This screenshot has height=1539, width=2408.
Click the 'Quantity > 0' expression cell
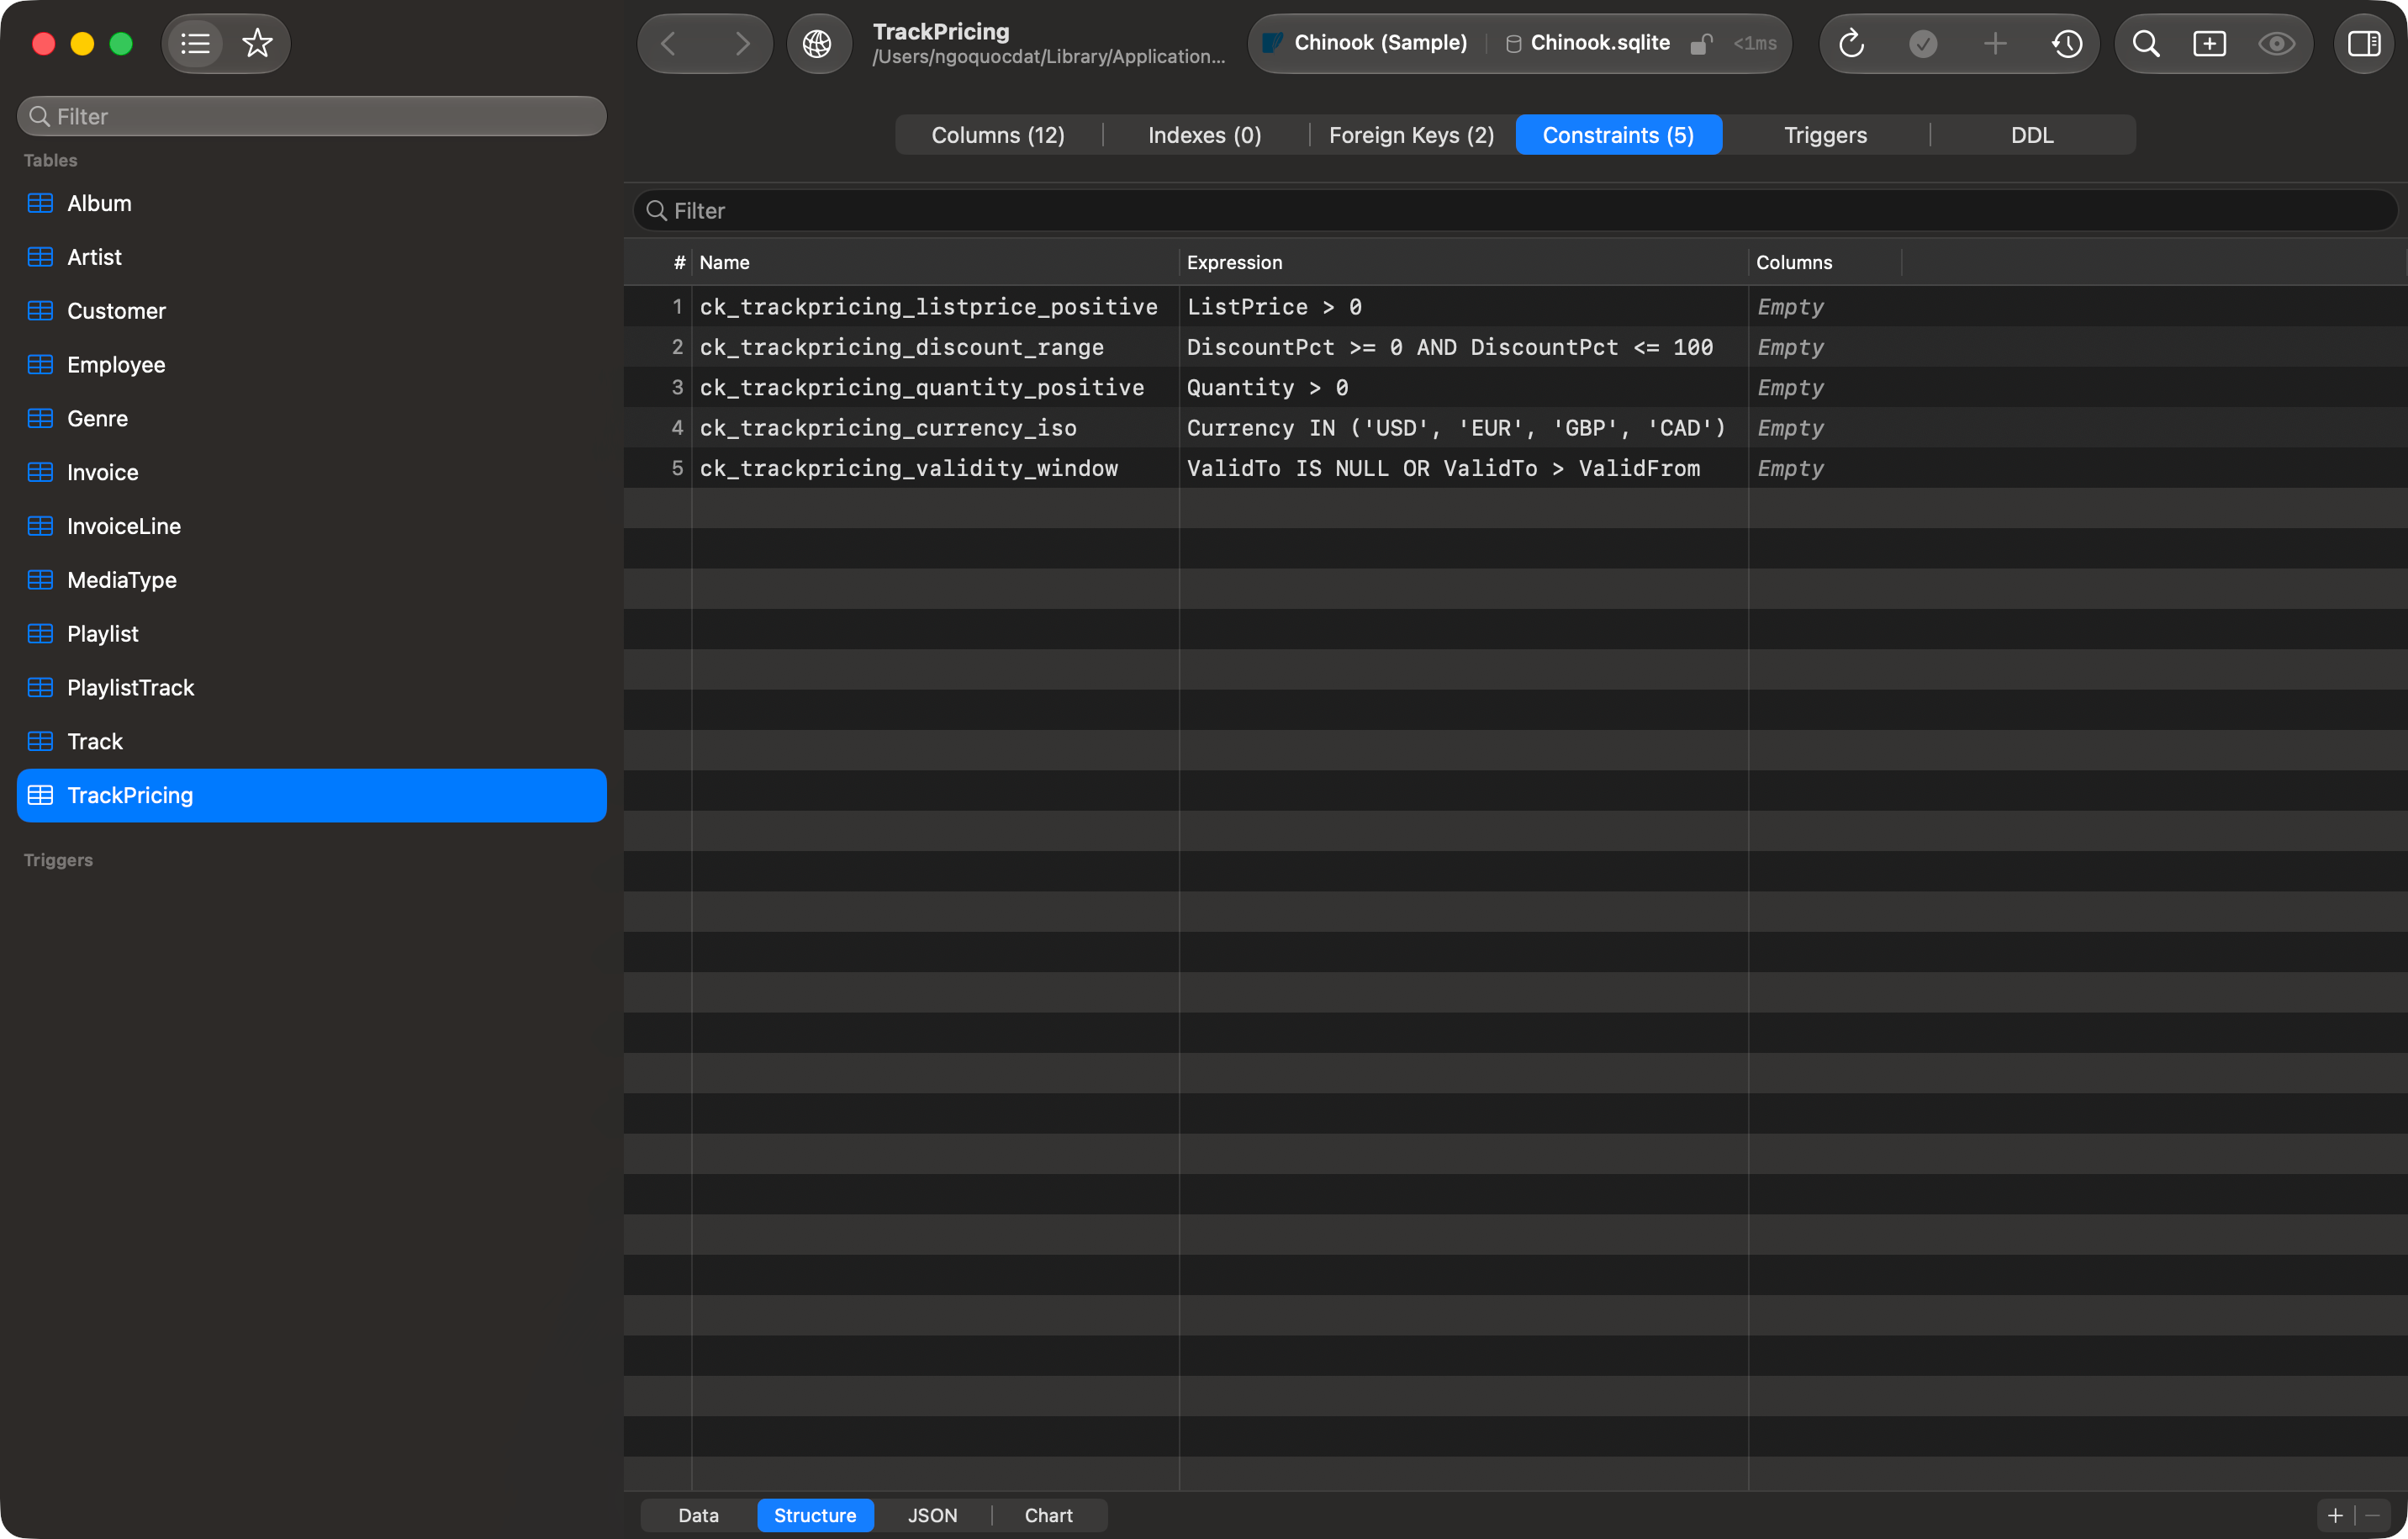[1464, 388]
